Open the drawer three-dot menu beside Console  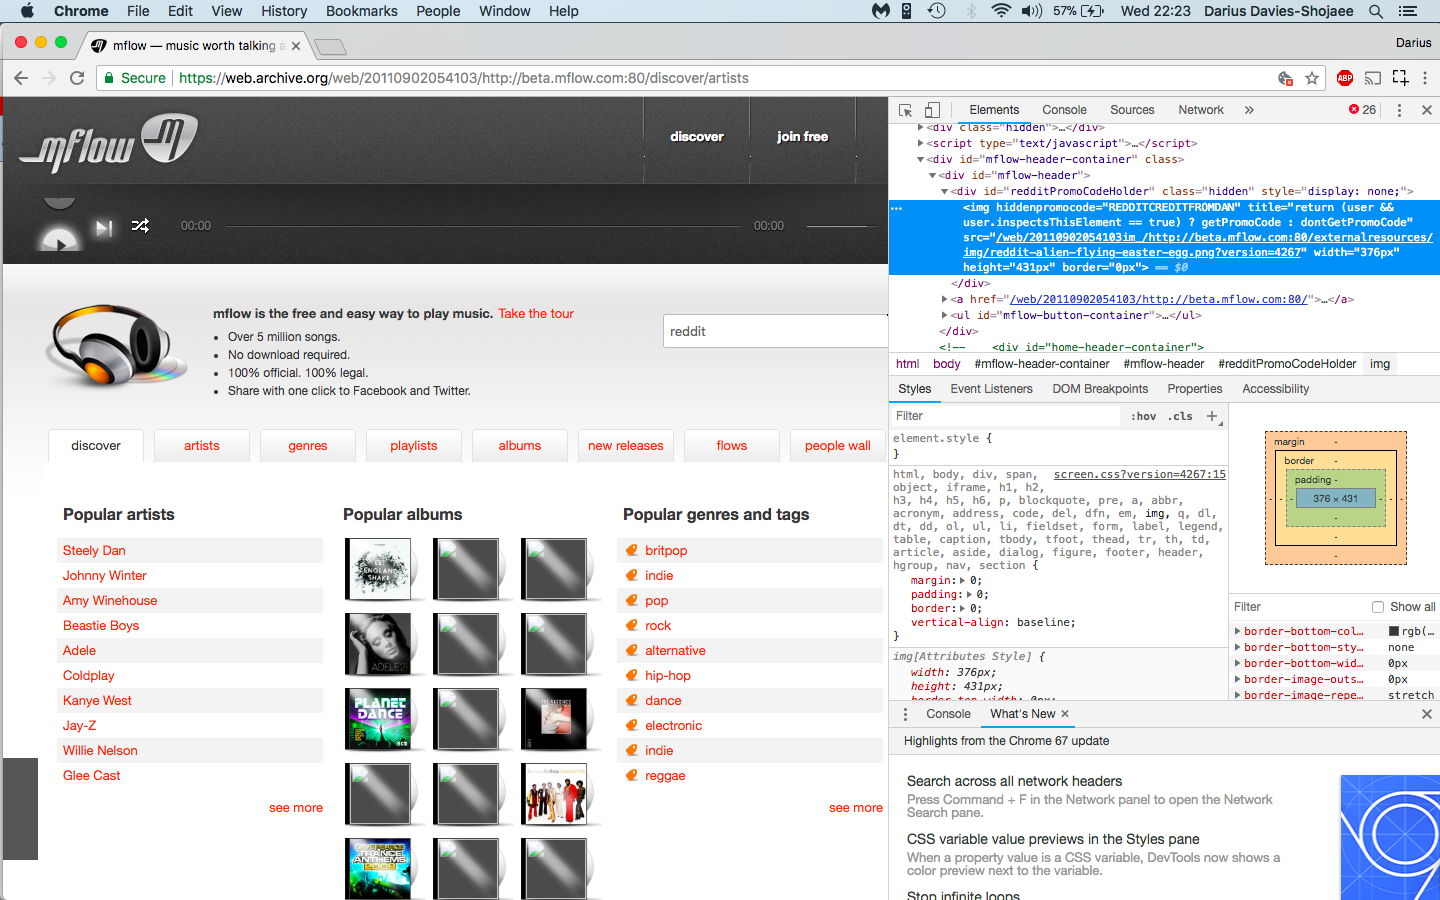click(x=905, y=714)
